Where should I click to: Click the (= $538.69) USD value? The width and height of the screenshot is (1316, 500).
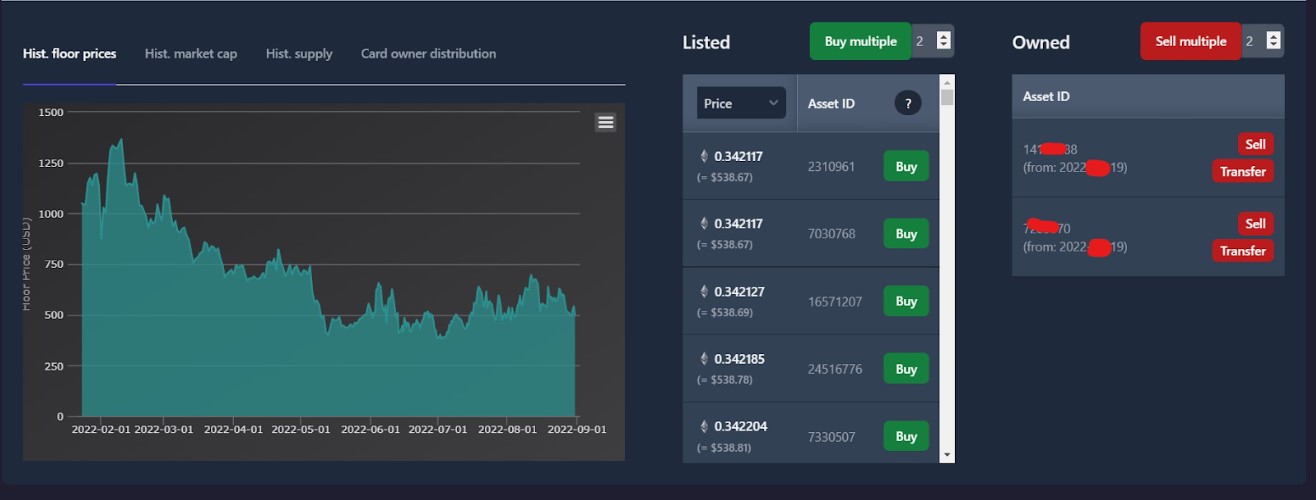[725, 312]
